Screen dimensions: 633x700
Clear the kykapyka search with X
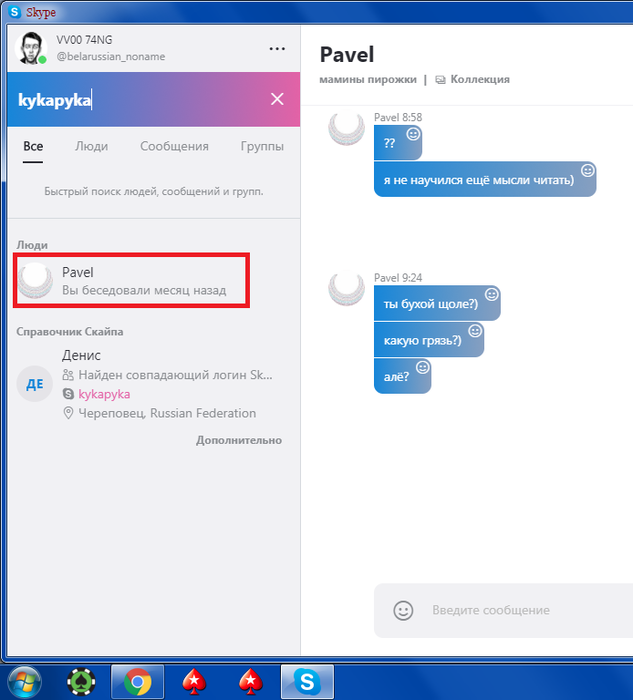coord(277,99)
